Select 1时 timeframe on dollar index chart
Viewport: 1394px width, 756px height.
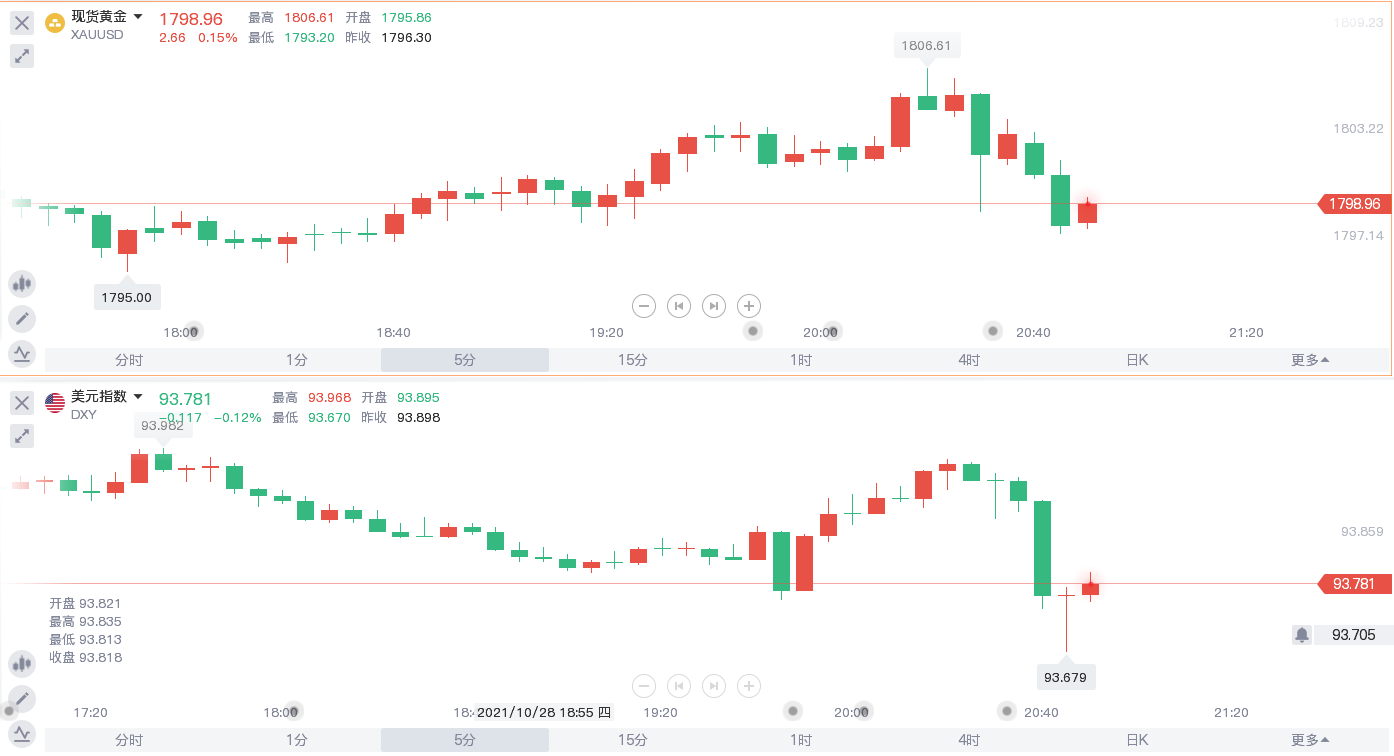(801, 740)
